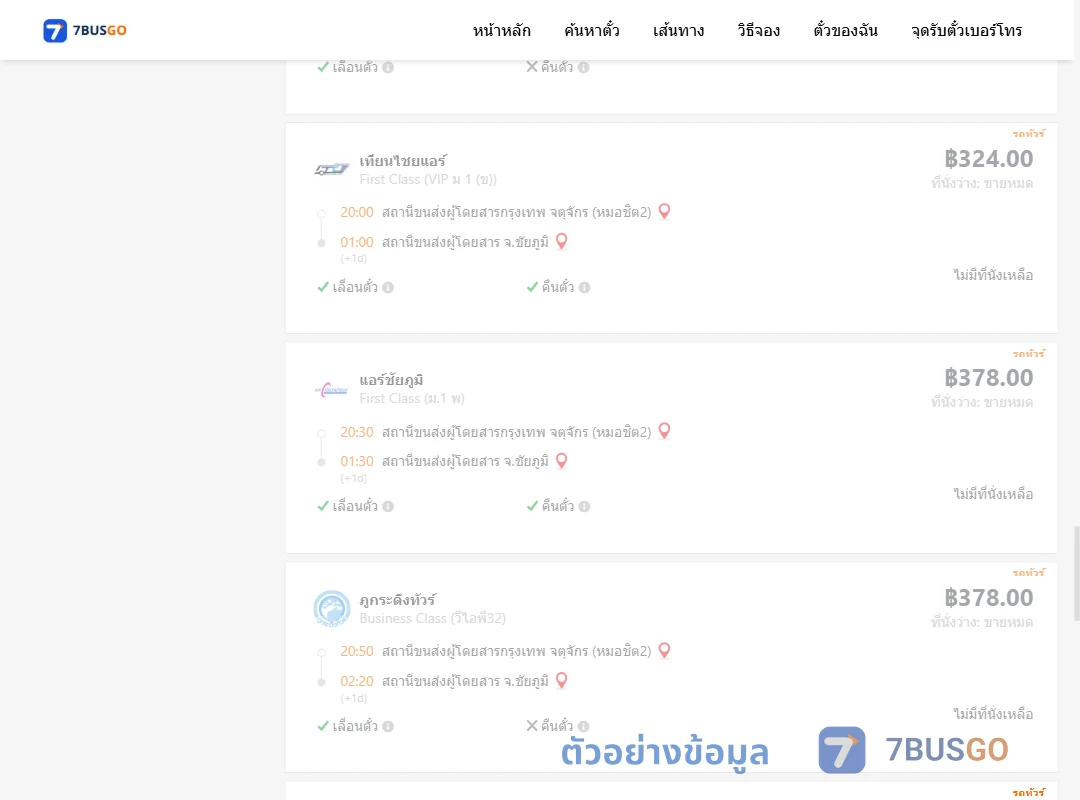Click คืนตั๋ว label in แอร์ชัยภูมิ card

(557, 506)
